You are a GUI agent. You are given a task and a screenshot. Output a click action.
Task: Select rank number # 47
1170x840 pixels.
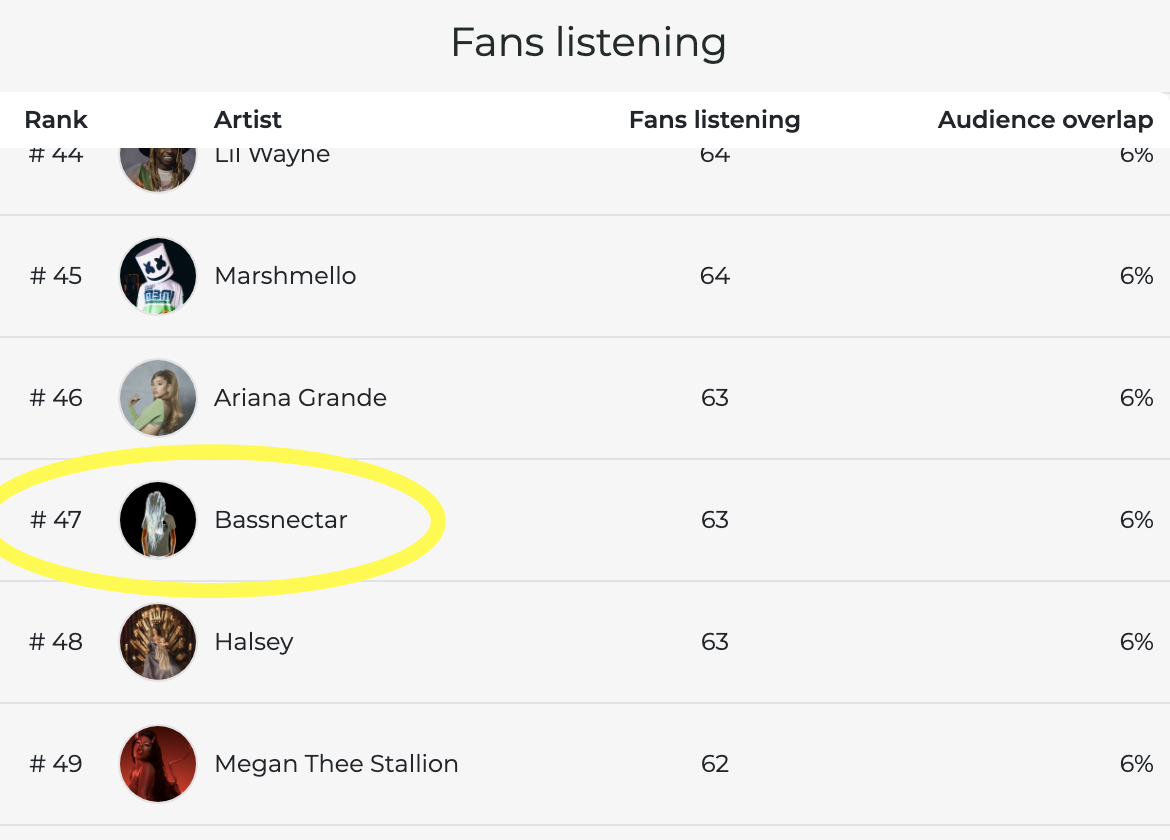pos(56,520)
